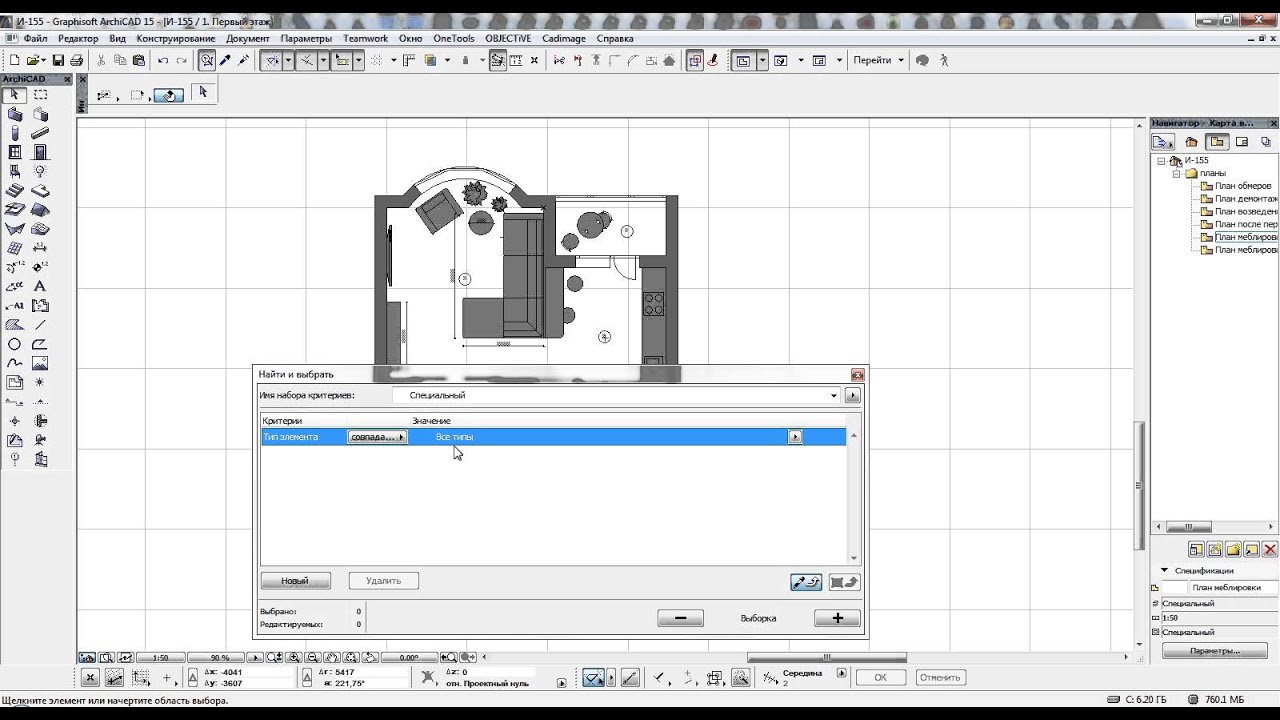
Task: Open the 'совпада...' condition dropdown
Action: tap(378, 437)
